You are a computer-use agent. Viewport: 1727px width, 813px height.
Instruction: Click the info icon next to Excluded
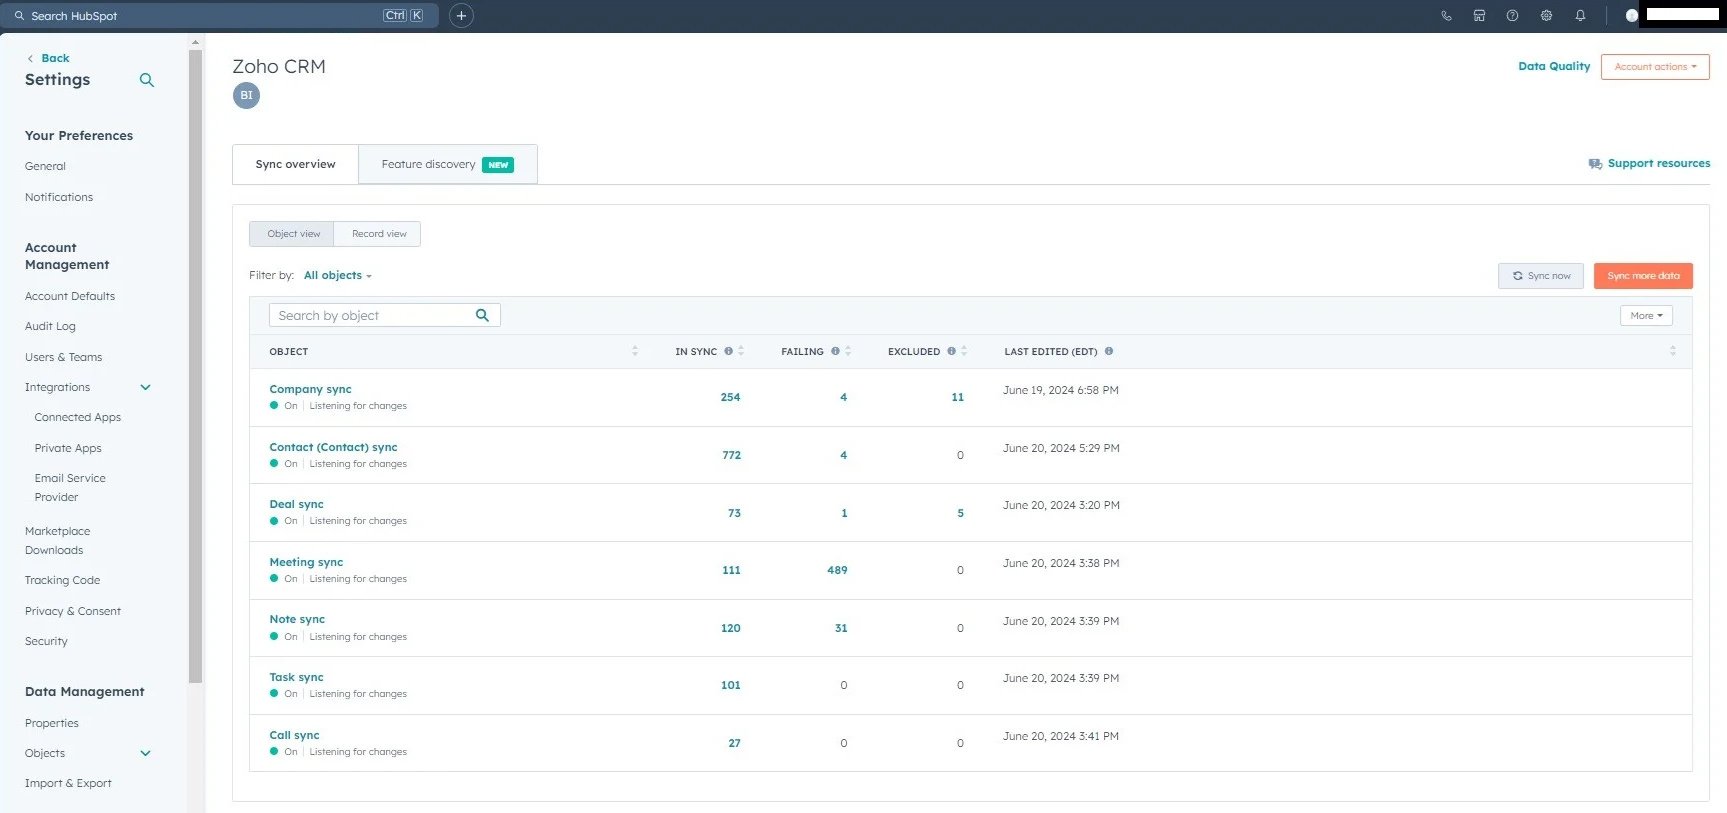pos(951,351)
